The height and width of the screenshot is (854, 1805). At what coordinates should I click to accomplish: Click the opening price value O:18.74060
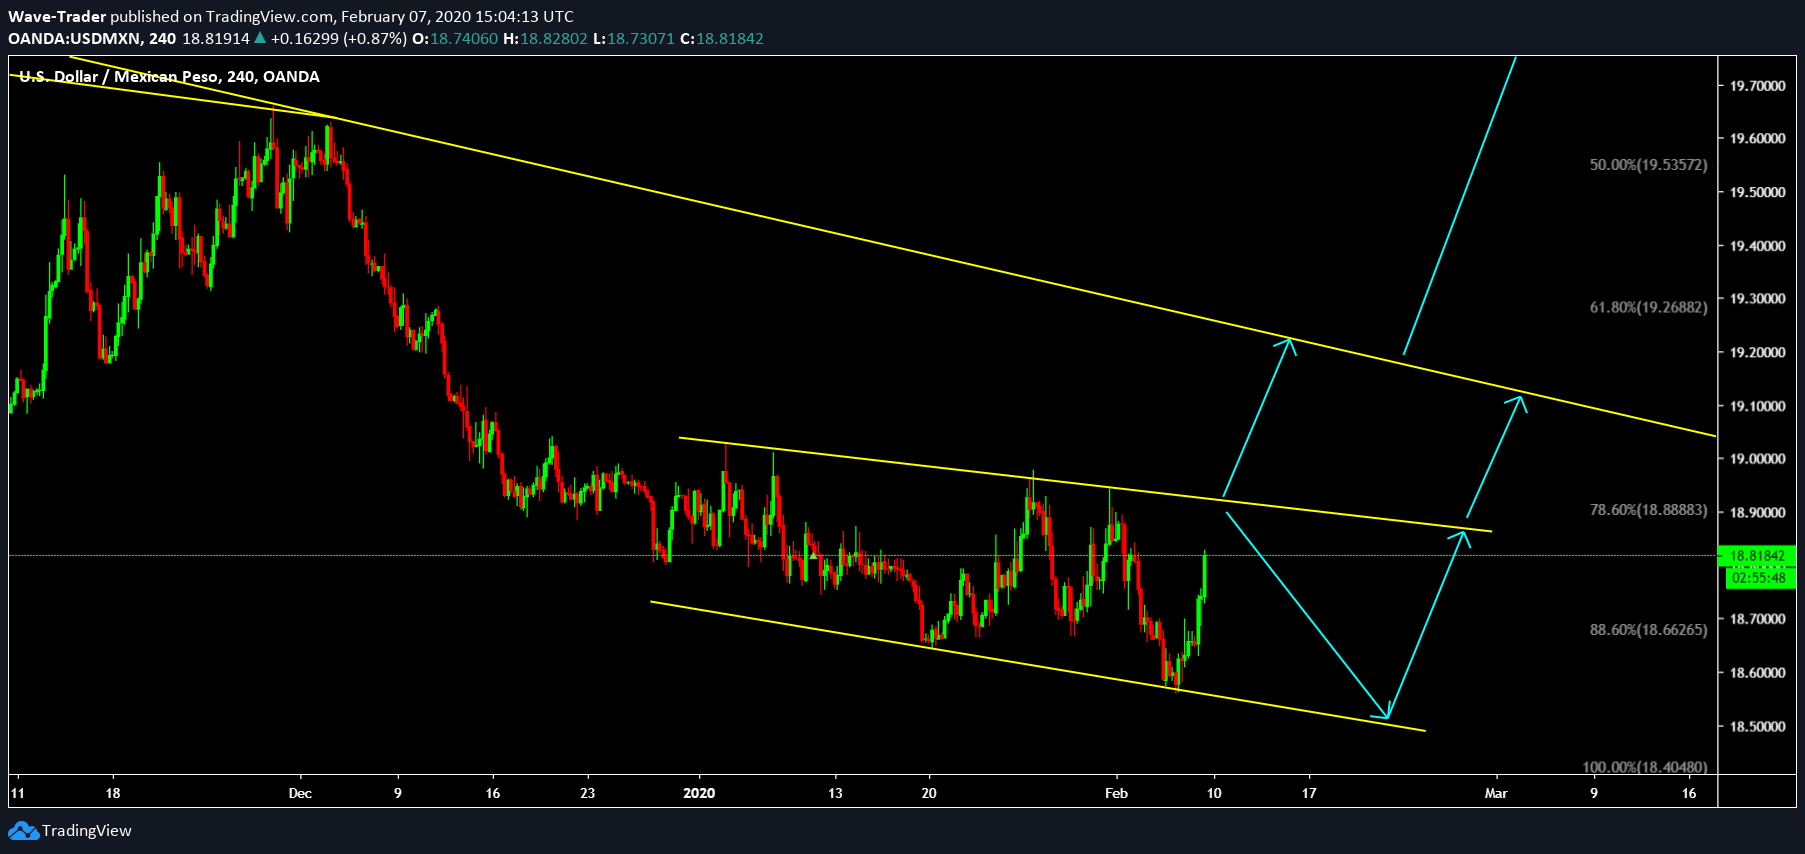pyautogui.click(x=455, y=38)
